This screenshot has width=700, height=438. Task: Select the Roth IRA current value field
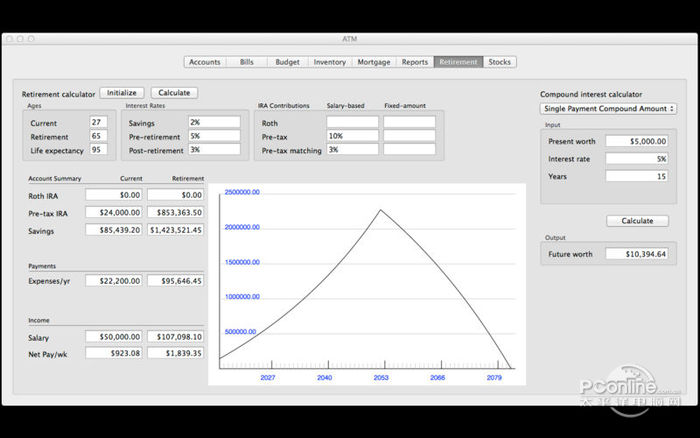tap(114, 195)
